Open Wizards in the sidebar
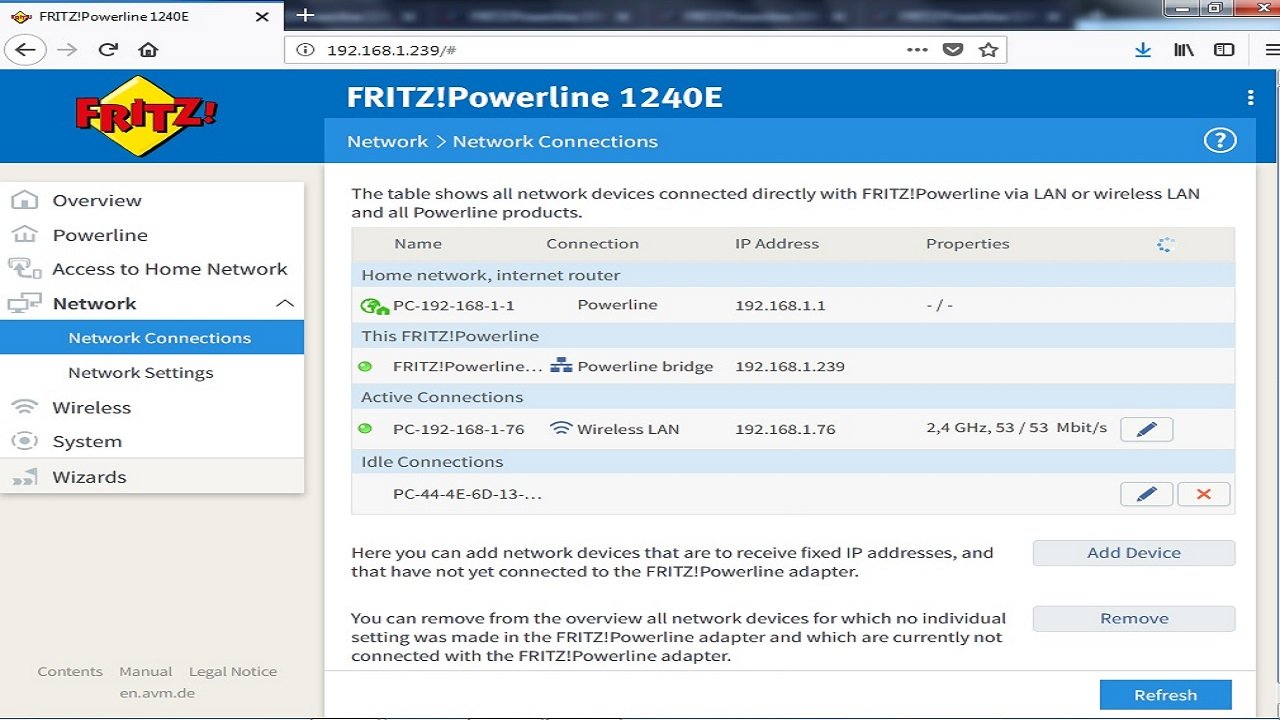Screen dimensions: 1280x720 (89, 477)
